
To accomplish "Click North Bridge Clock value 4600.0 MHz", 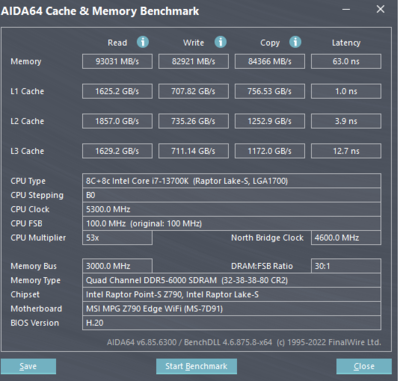I will (x=346, y=238).
